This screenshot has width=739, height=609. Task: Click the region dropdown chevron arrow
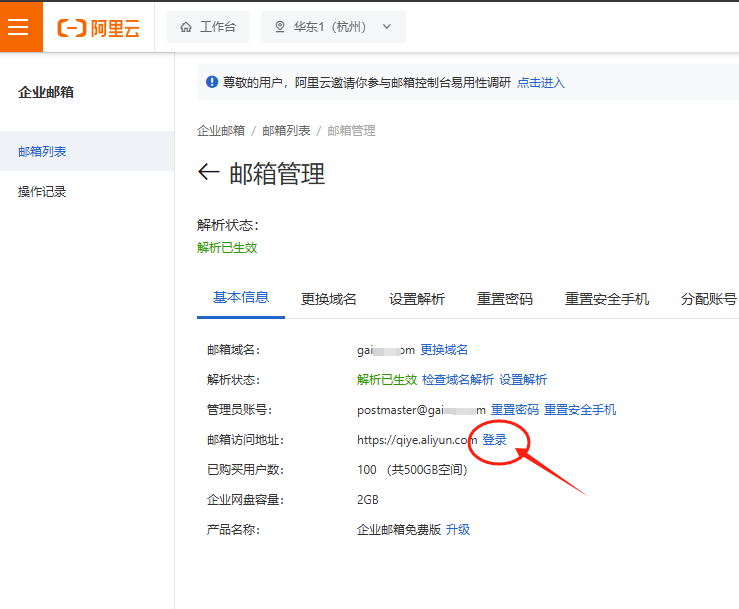pyautogui.click(x=387, y=27)
